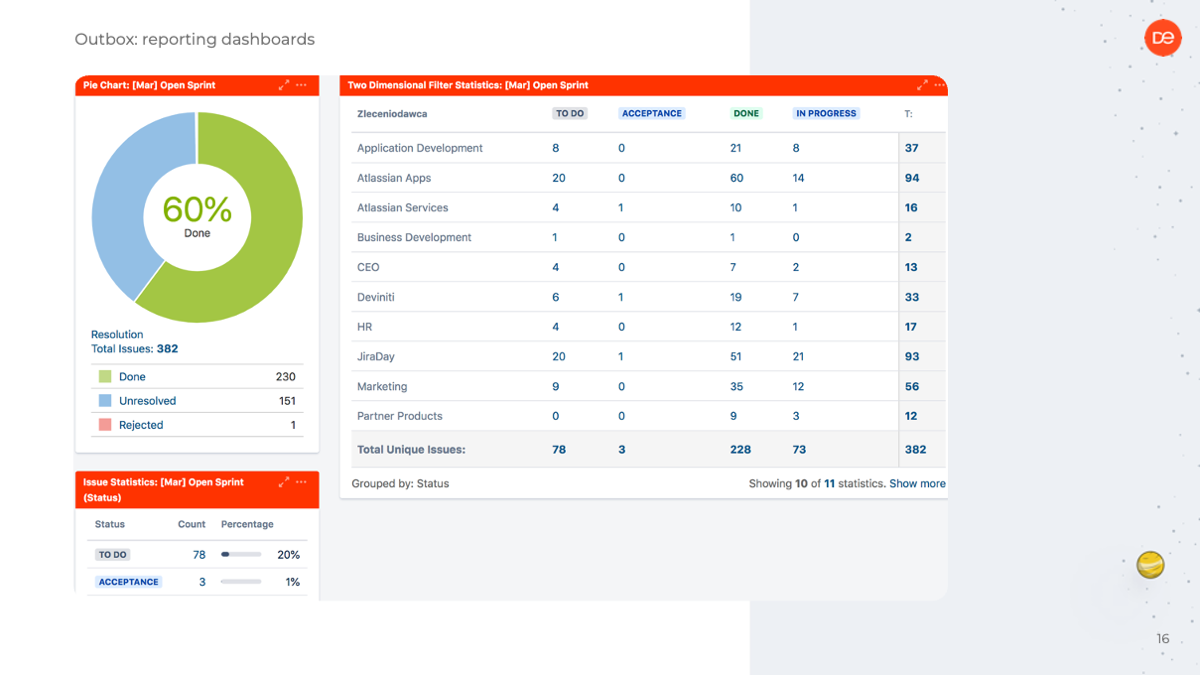Click the DONE status column header
This screenshot has width=1200, height=675.
tap(746, 113)
